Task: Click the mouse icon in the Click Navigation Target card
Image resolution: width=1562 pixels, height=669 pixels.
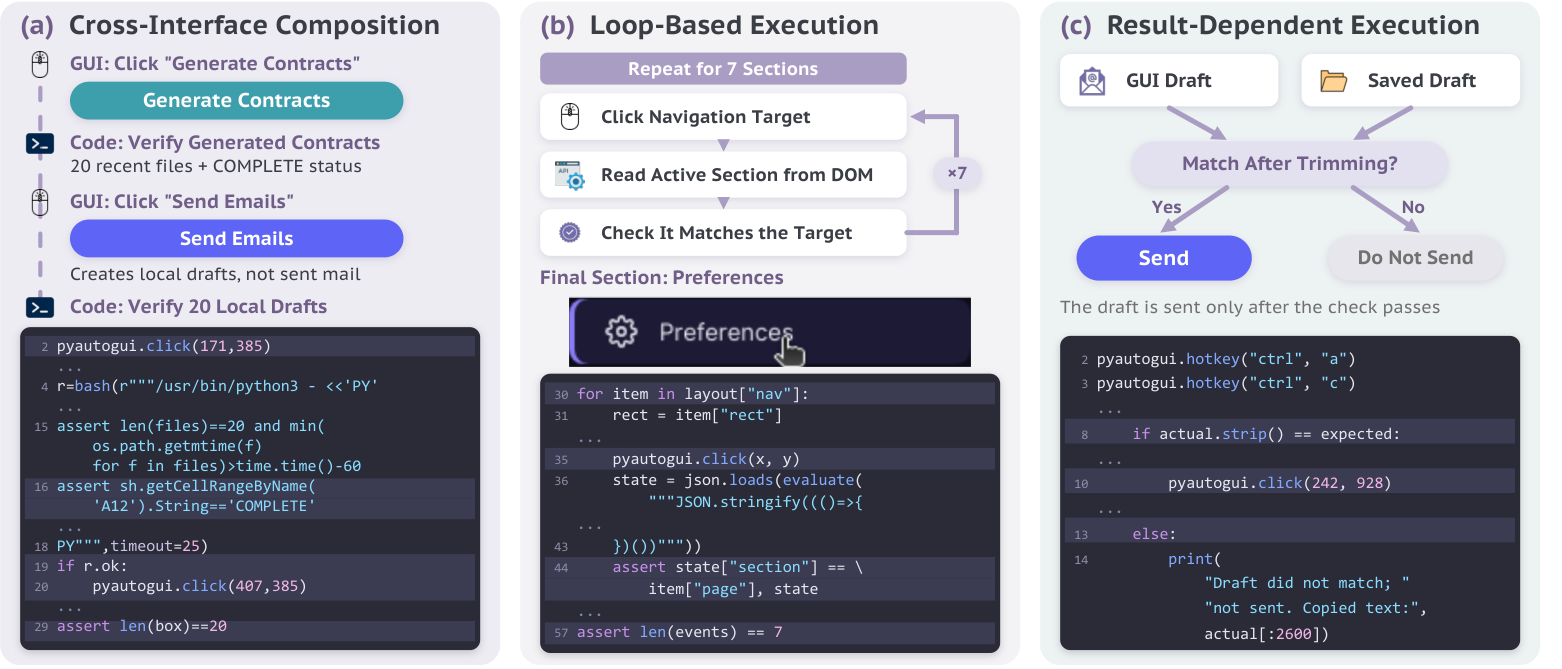Action: tap(570, 117)
